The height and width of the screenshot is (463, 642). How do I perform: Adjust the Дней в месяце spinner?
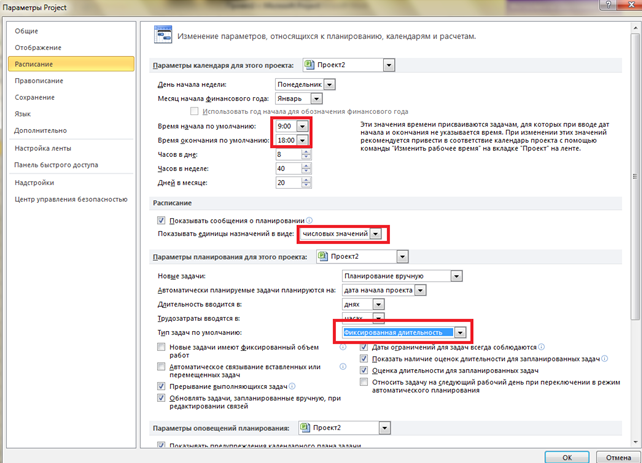point(306,183)
